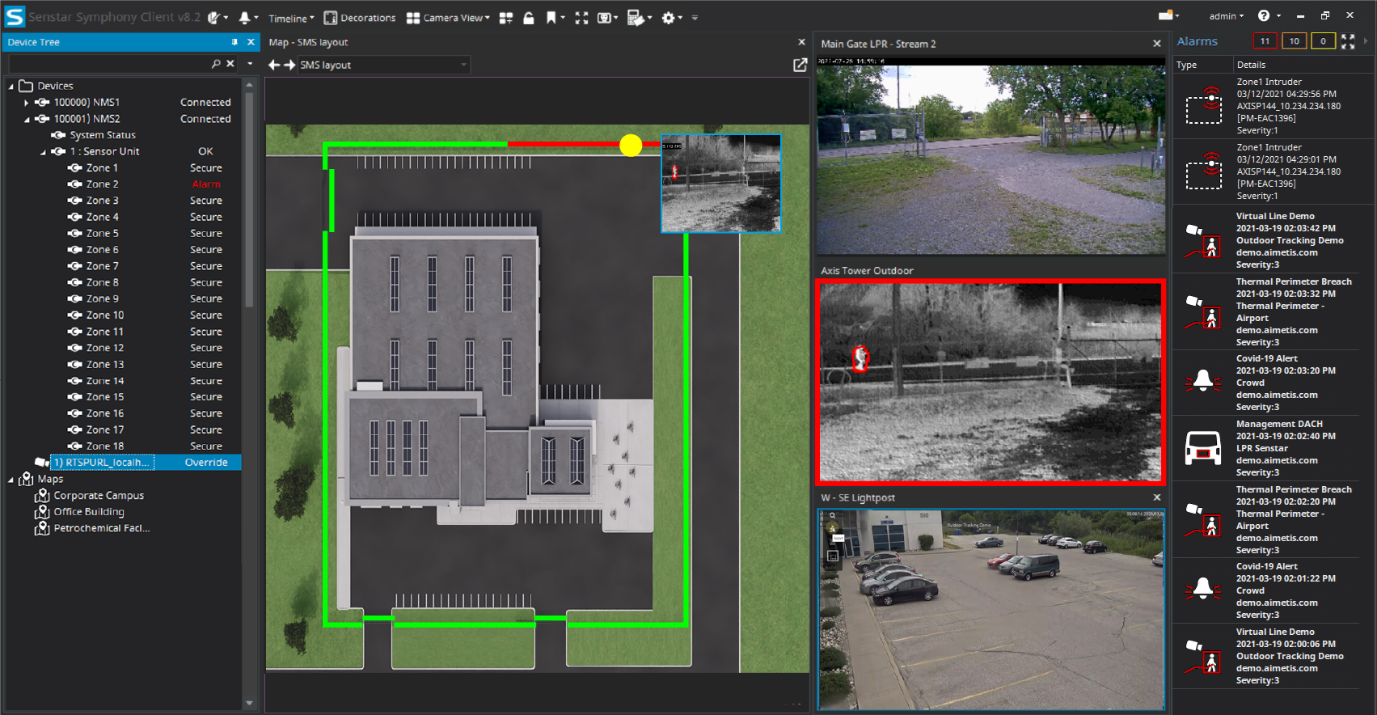The image size is (1377, 715).
Task: Click the padlock icon in toolbar
Action: [x=528, y=17]
